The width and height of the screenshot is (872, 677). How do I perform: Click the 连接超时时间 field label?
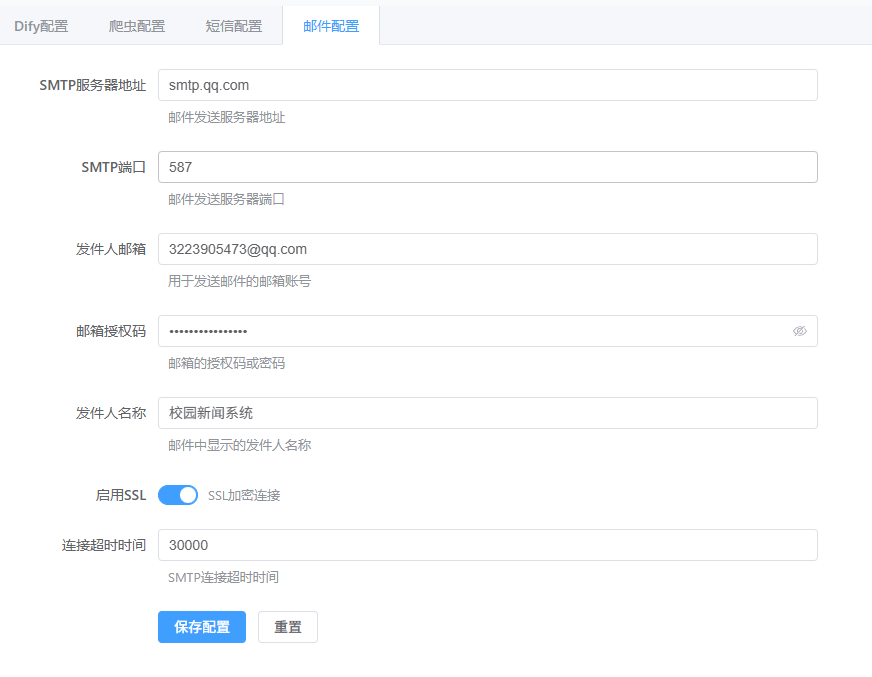[104, 545]
